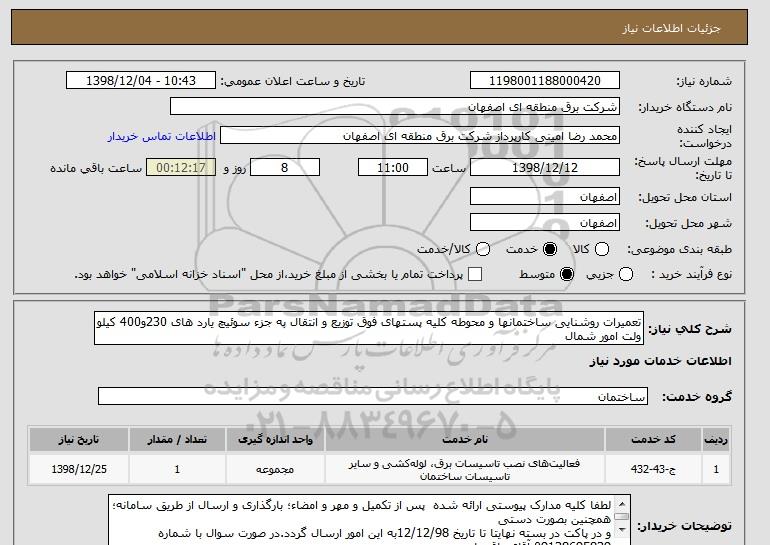Click the delivery province field استان محل تحویل
This screenshot has width=770, height=545.
click(545, 197)
